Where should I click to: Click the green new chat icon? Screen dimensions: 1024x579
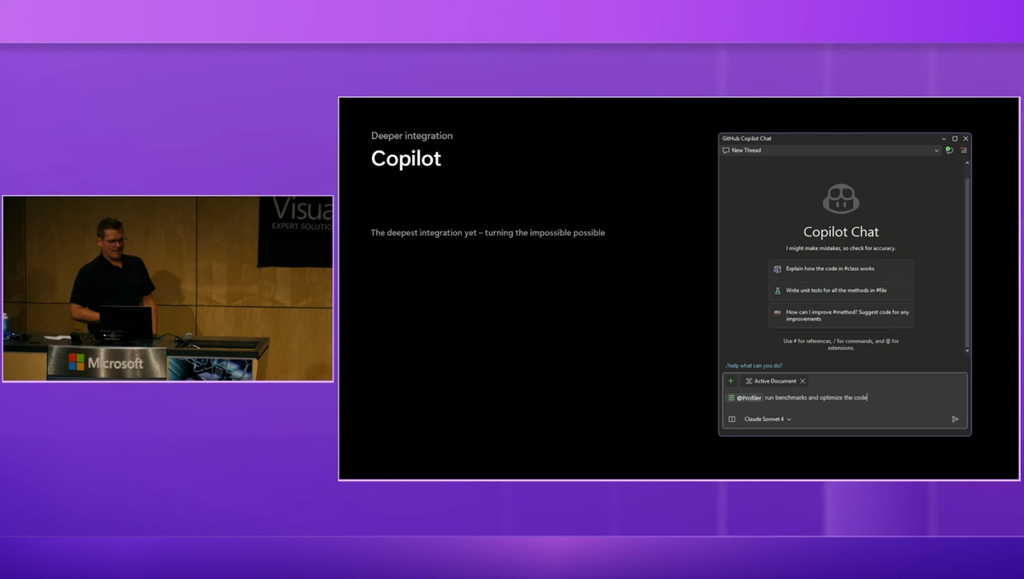pos(949,150)
